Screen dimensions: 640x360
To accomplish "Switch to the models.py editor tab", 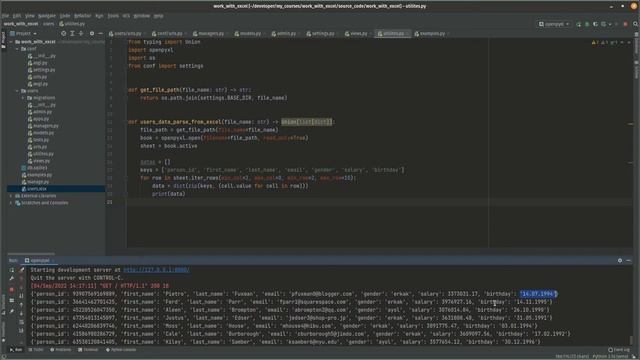I will (250, 33).
